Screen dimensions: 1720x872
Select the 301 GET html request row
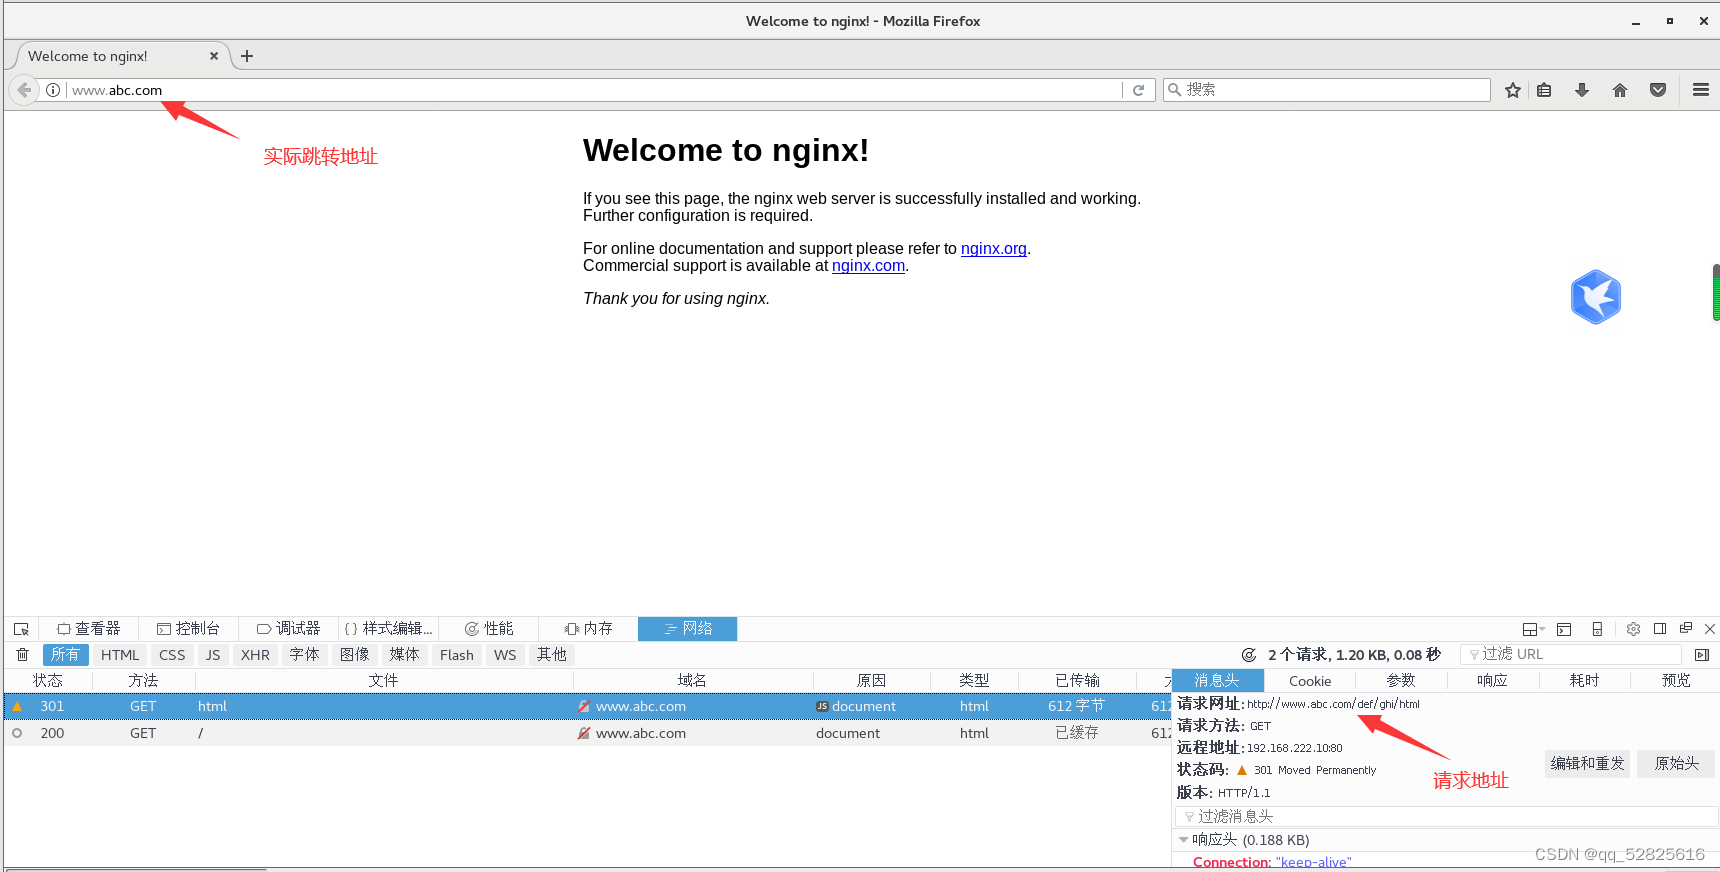point(588,706)
